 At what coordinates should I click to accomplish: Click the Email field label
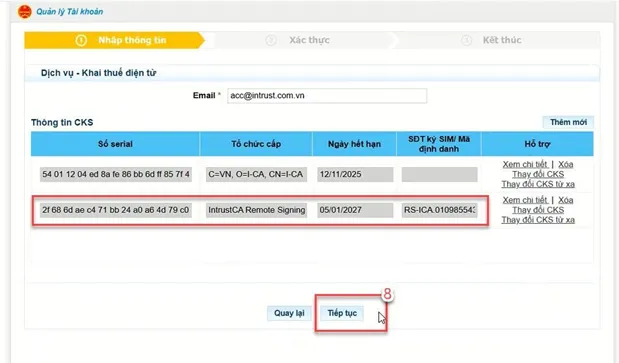(x=204, y=95)
